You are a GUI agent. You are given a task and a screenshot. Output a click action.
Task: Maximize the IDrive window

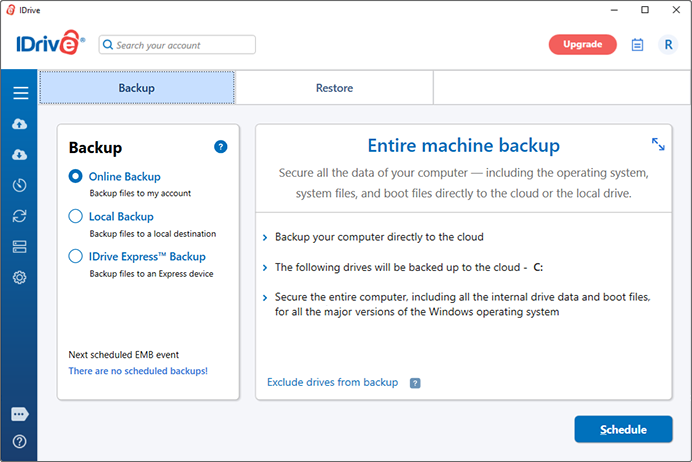pos(645,10)
